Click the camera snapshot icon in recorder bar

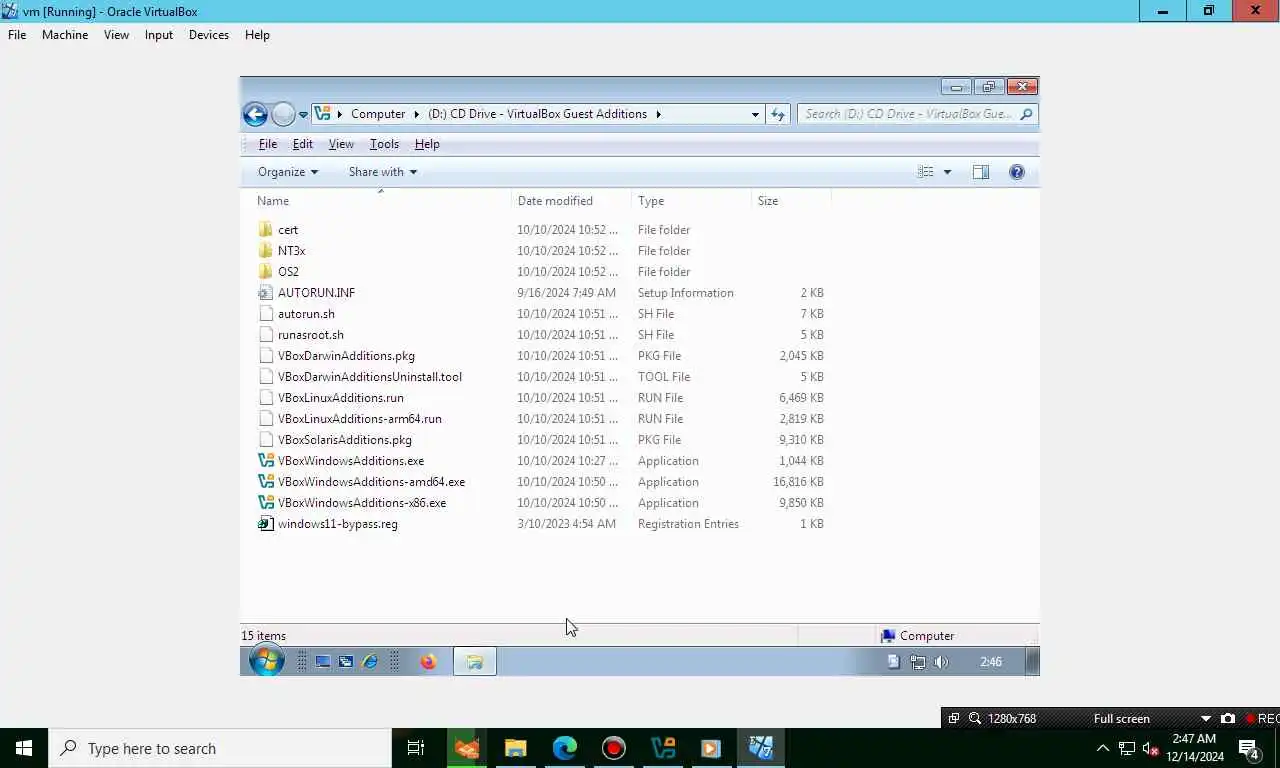click(1228, 718)
